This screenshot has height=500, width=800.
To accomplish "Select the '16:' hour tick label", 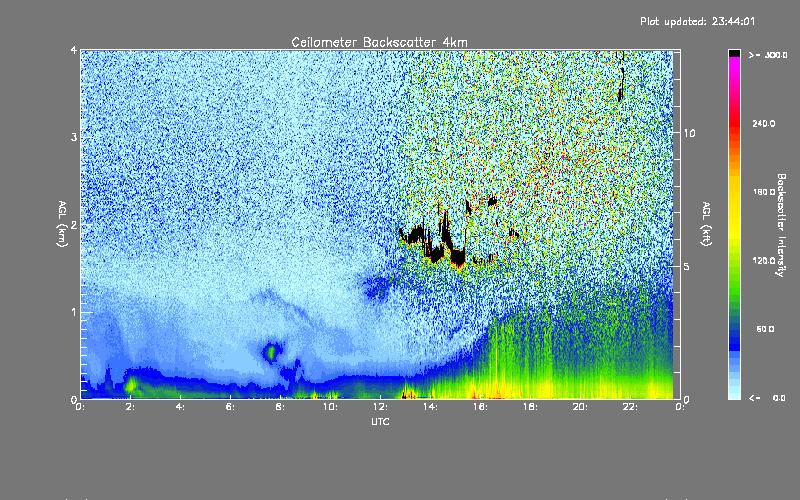I will [481, 407].
